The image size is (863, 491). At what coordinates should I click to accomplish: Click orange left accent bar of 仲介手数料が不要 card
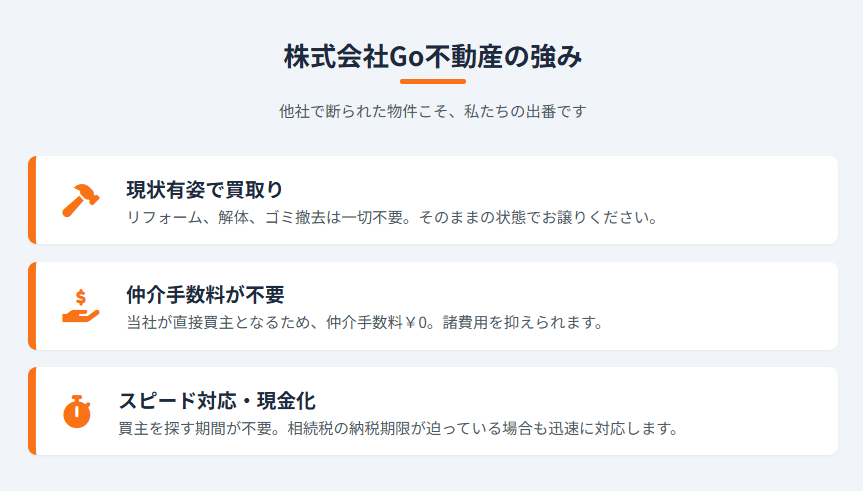coord(32,306)
